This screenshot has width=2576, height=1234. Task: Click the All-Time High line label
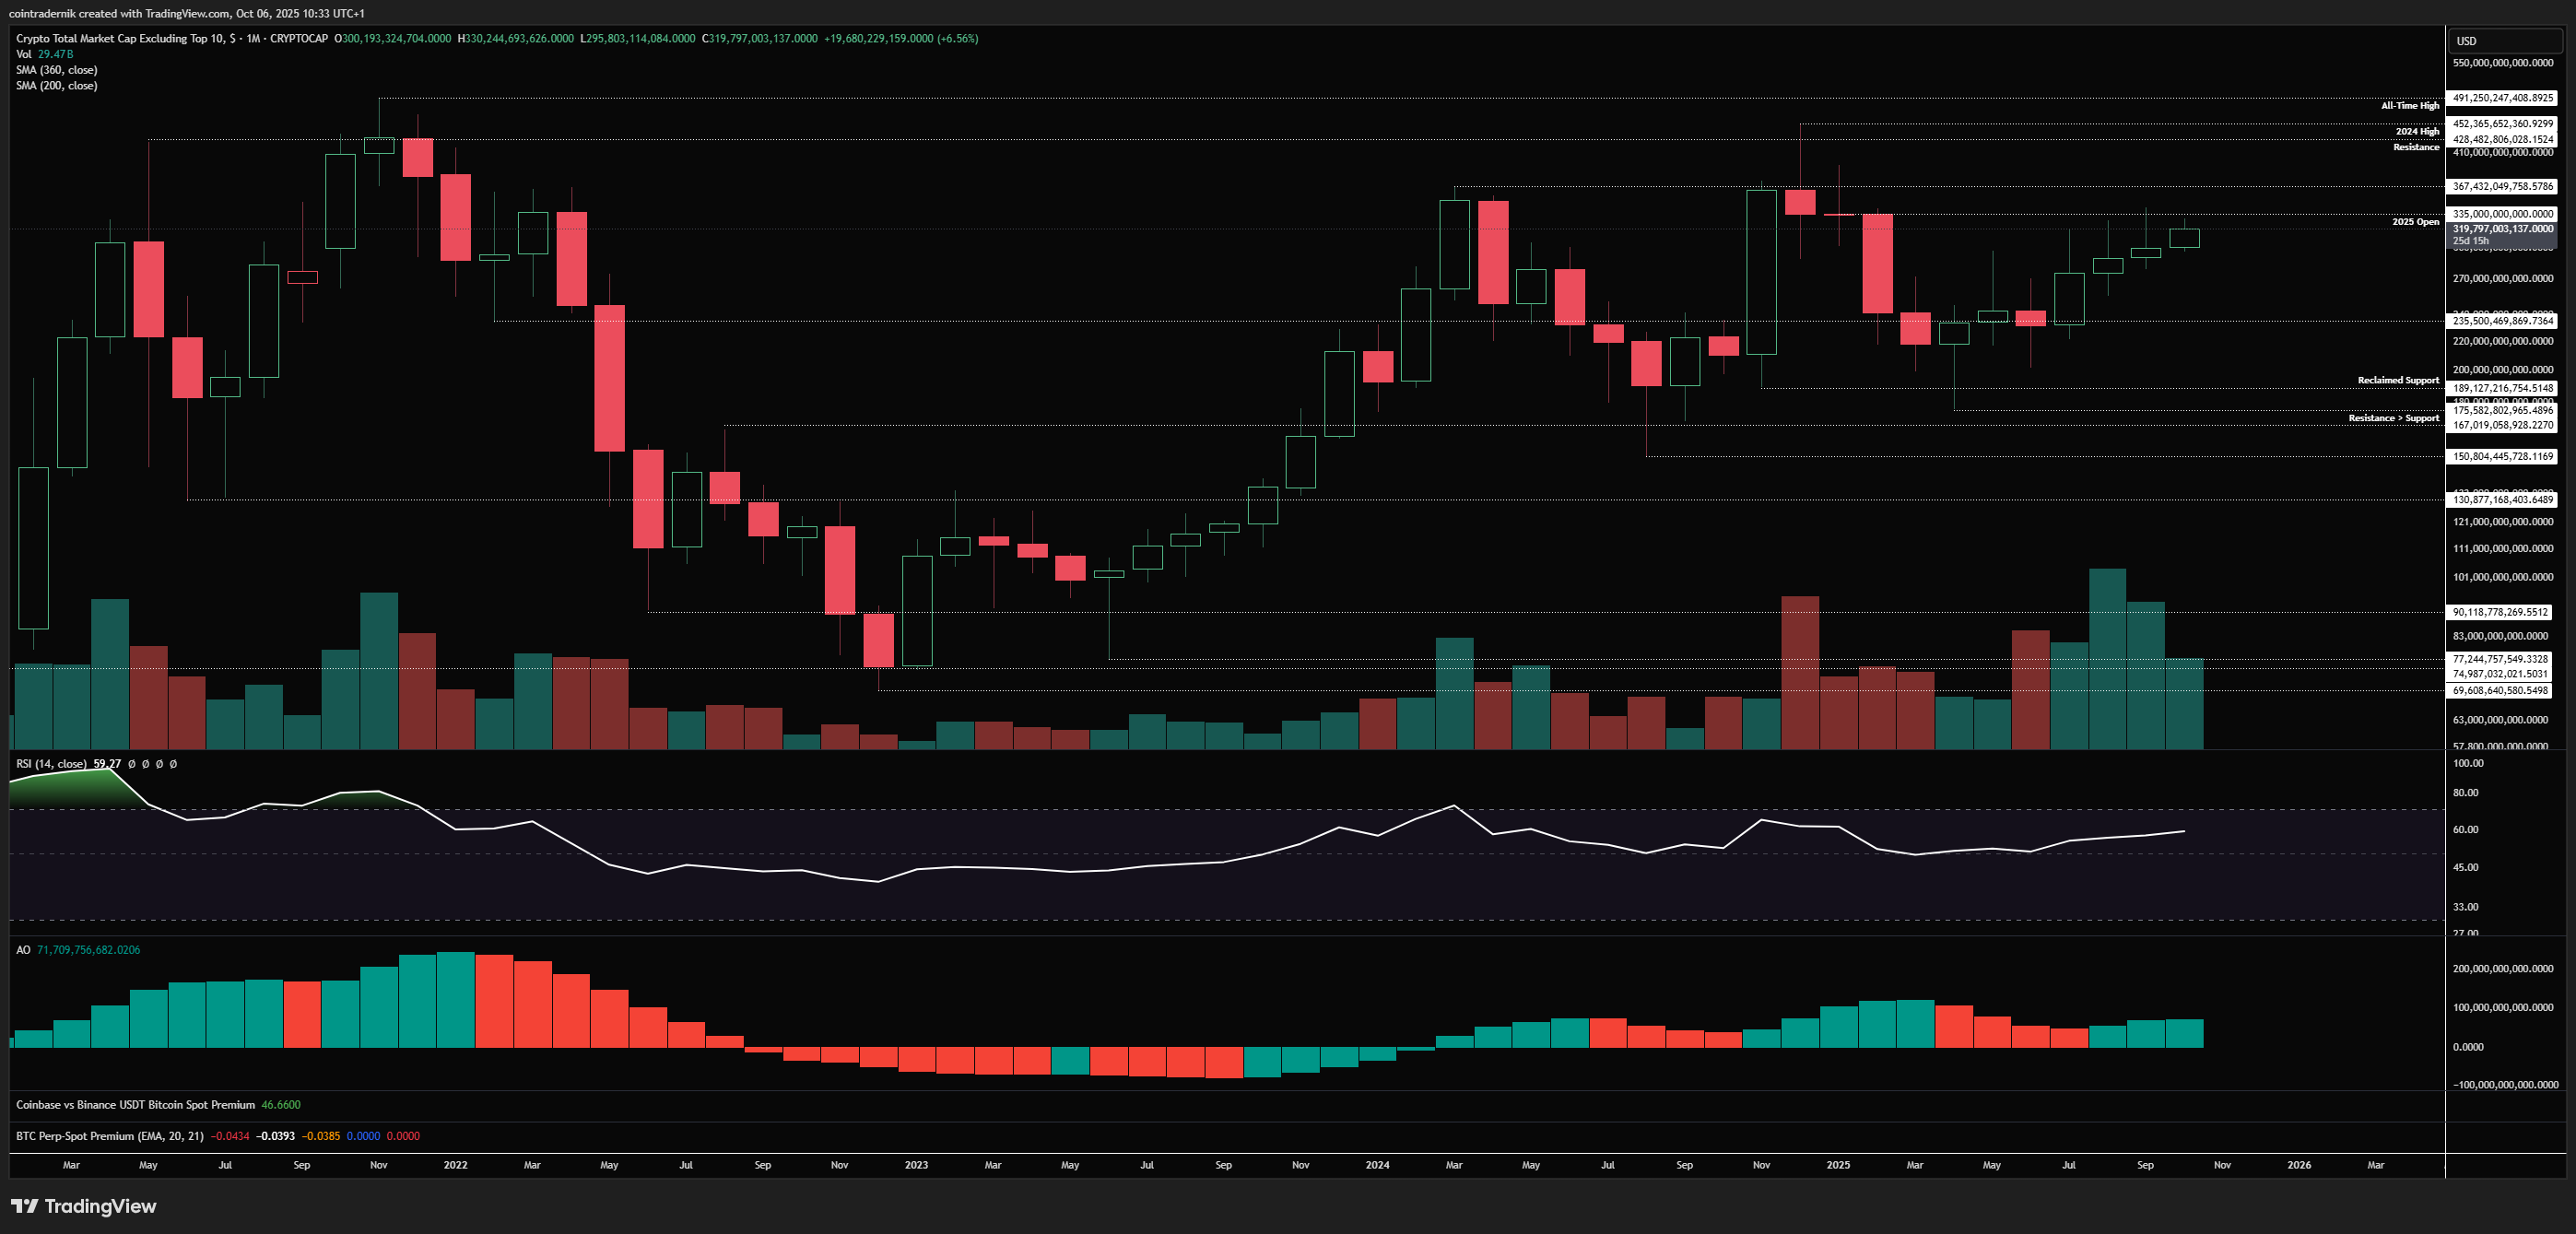tap(2409, 106)
